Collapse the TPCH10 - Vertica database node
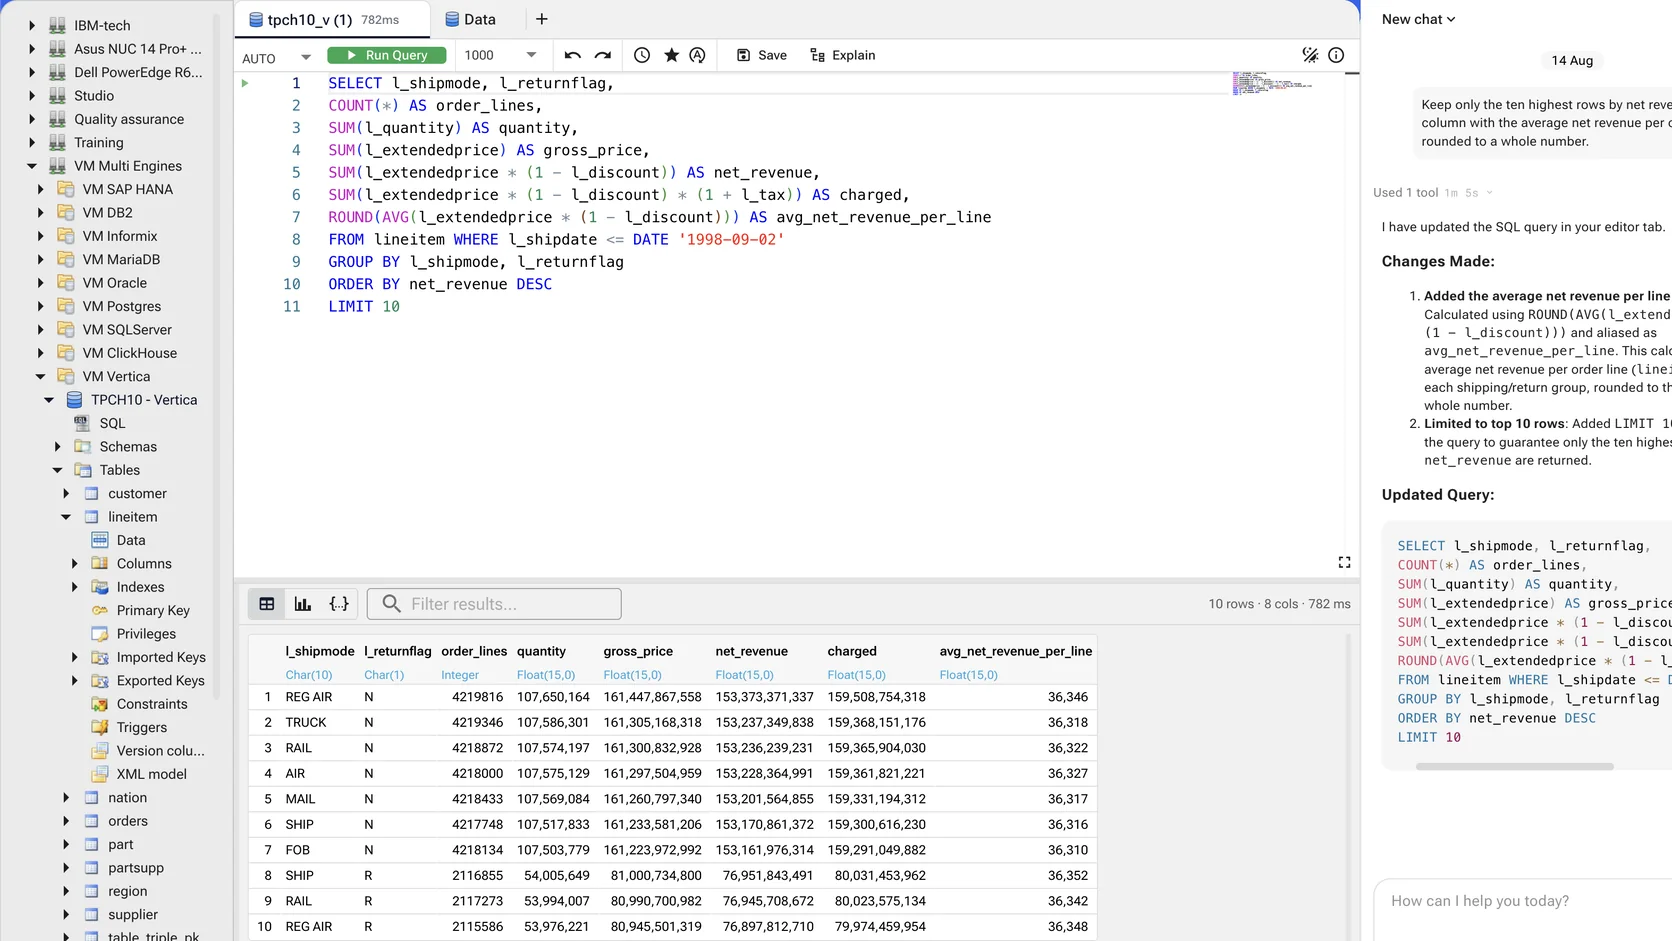Viewport: 1672px width, 941px height. [49, 400]
